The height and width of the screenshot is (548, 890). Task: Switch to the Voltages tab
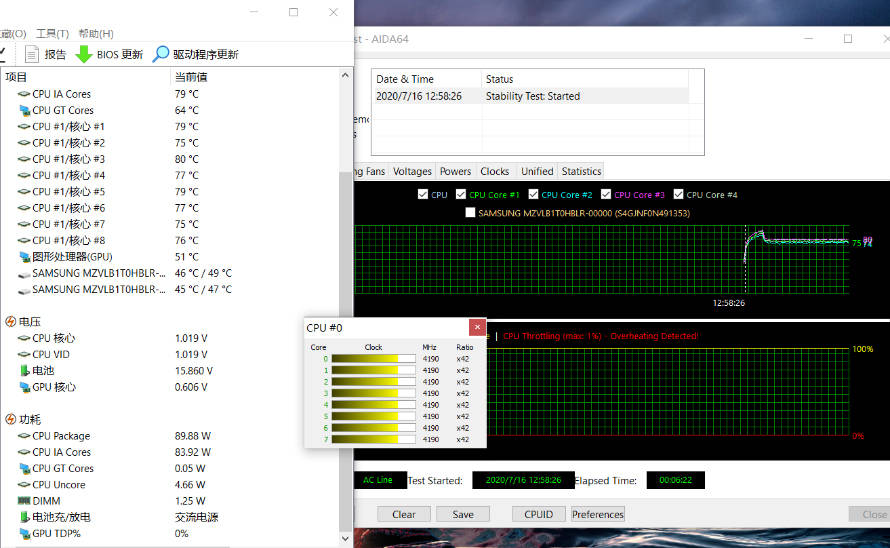click(x=412, y=171)
